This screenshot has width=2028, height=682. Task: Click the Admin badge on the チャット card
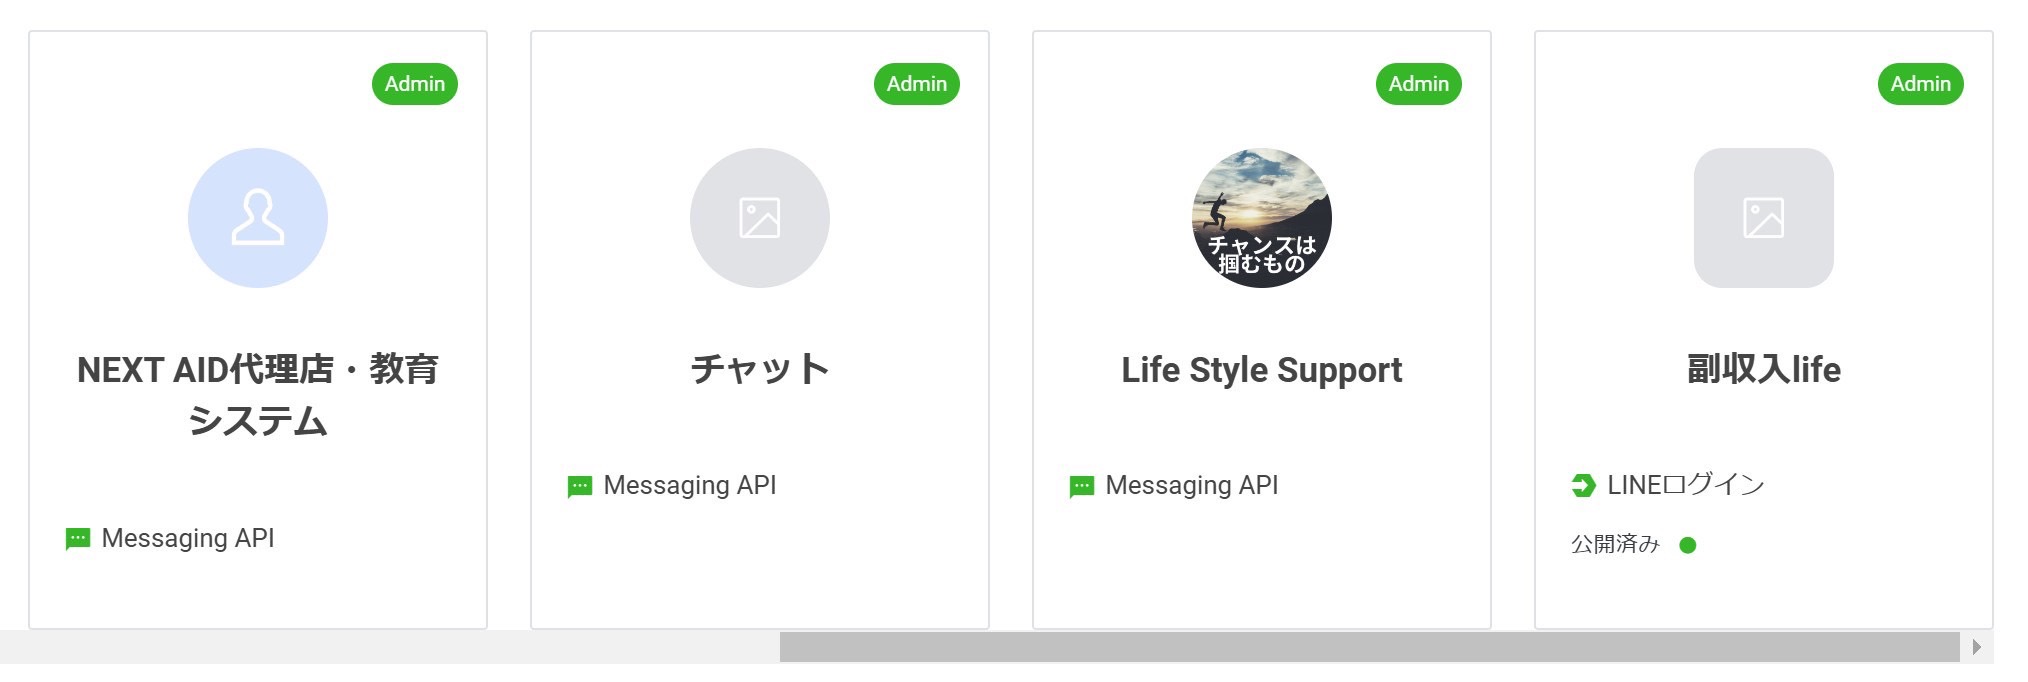[917, 84]
